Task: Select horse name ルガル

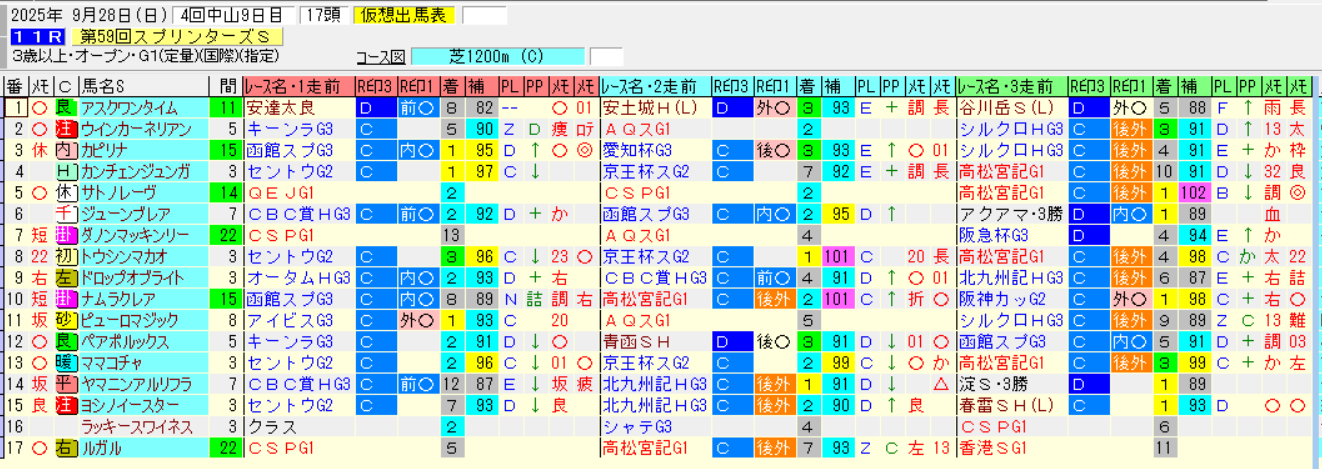Action: tap(101, 447)
